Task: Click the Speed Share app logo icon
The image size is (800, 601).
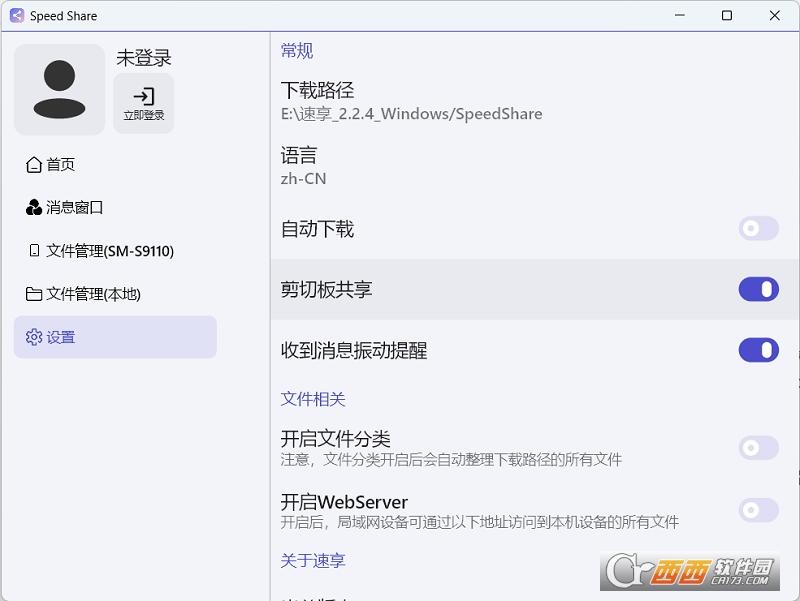Action: click(x=17, y=16)
